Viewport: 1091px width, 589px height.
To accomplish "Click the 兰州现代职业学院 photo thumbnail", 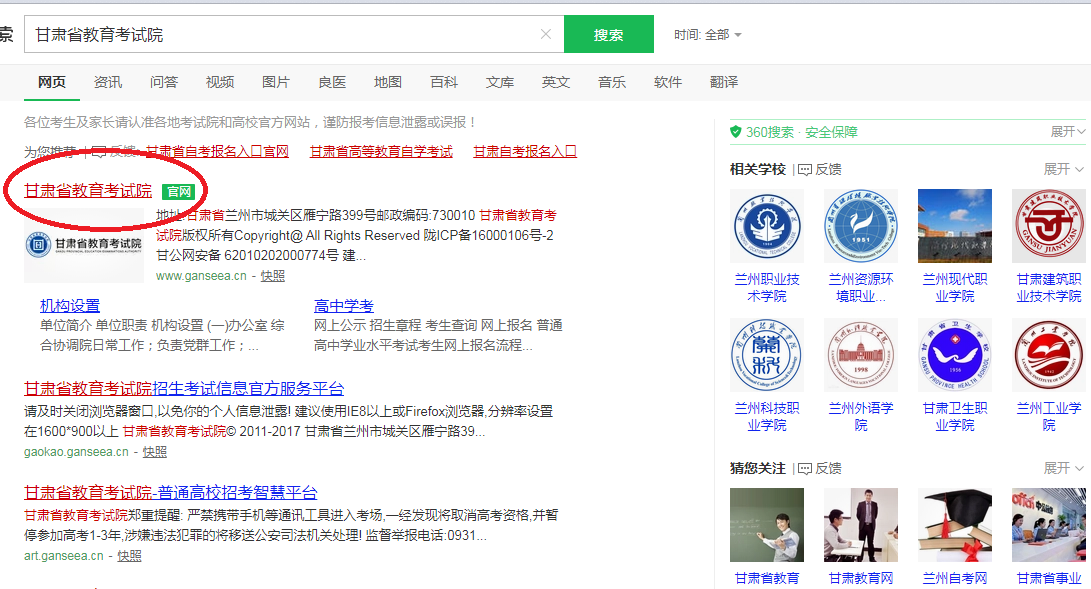I will point(954,226).
